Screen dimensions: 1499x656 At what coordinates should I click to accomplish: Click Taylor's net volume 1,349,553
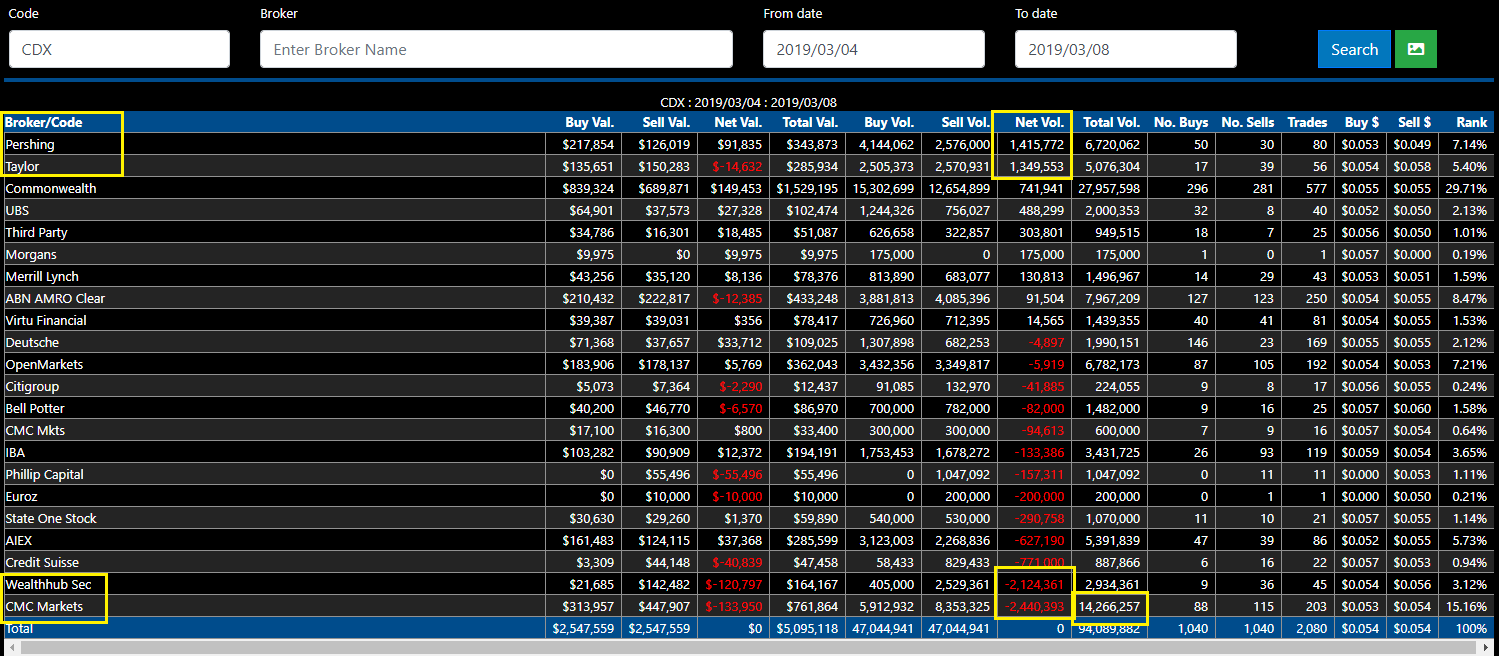[1036, 166]
